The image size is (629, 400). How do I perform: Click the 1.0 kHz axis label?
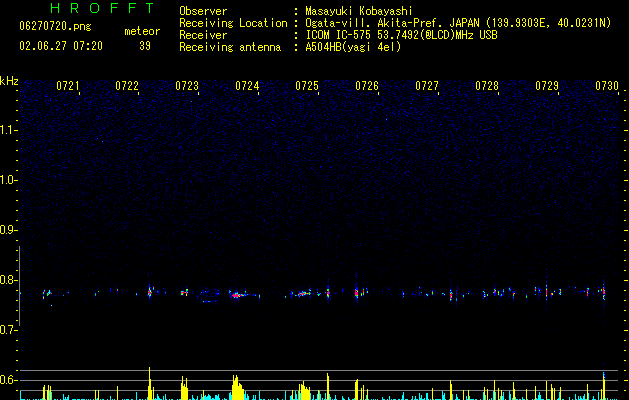point(9,180)
